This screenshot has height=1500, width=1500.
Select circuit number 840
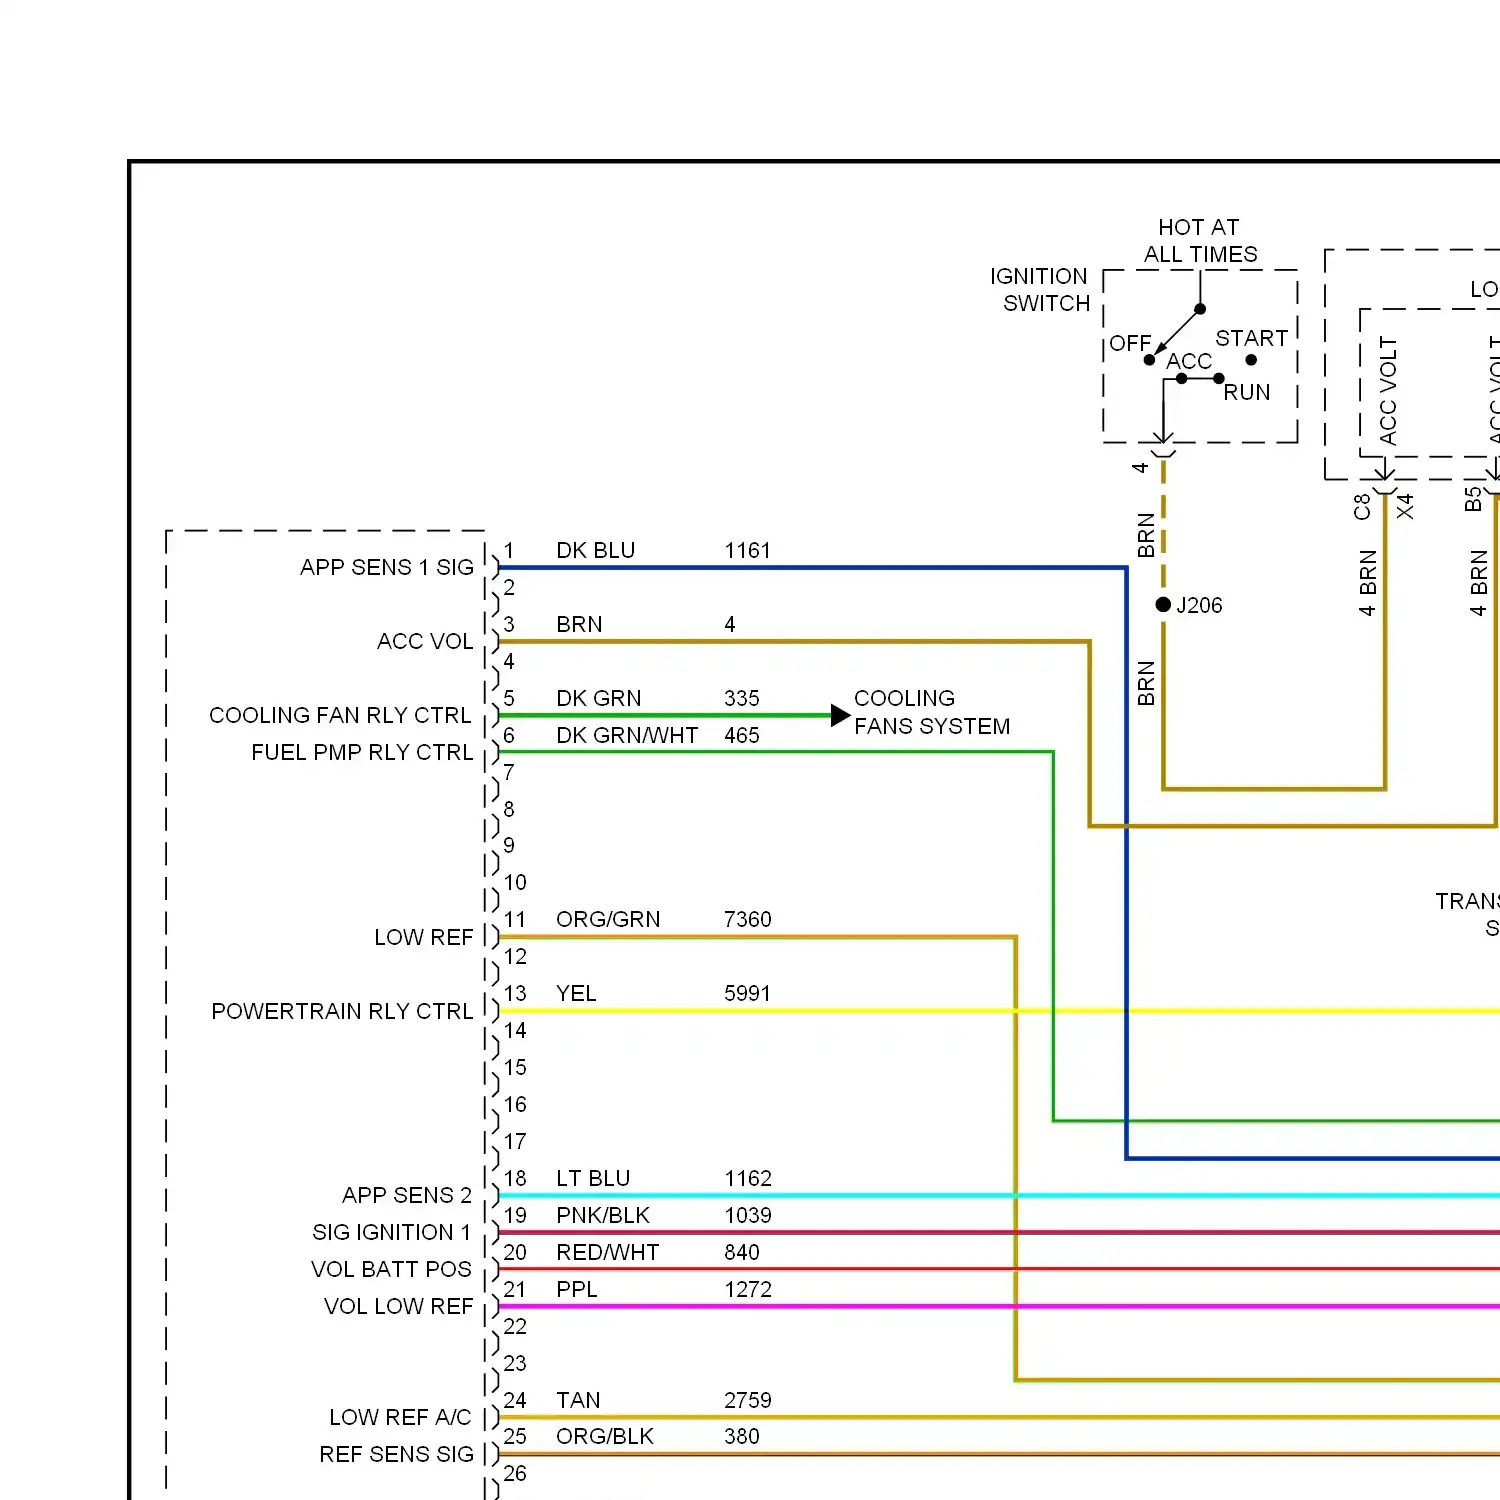pyautogui.click(x=741, y=1252)
